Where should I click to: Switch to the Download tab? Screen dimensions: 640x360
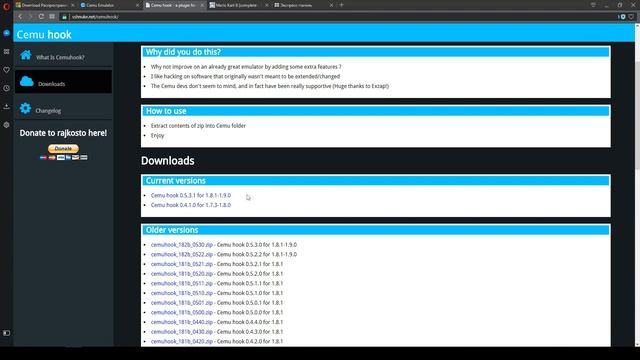pos(45,5)
